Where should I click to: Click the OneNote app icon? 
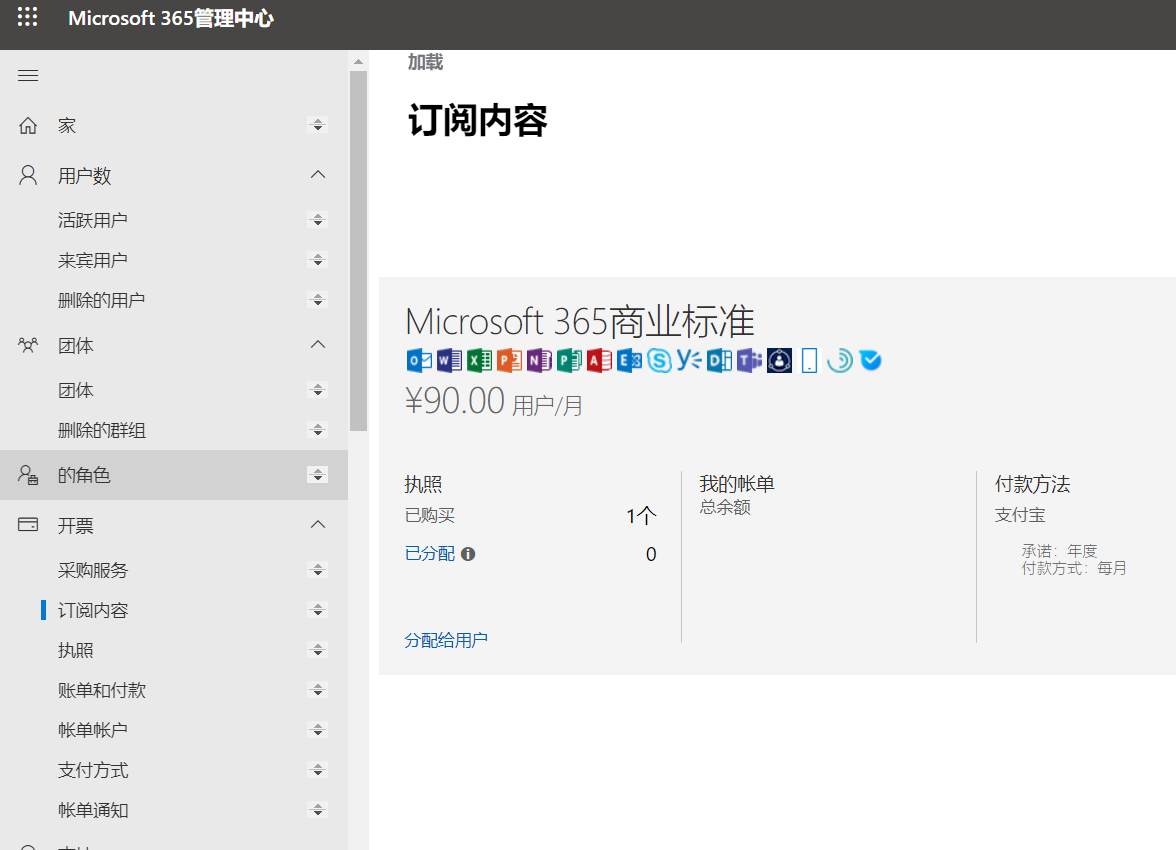(539, 361)
